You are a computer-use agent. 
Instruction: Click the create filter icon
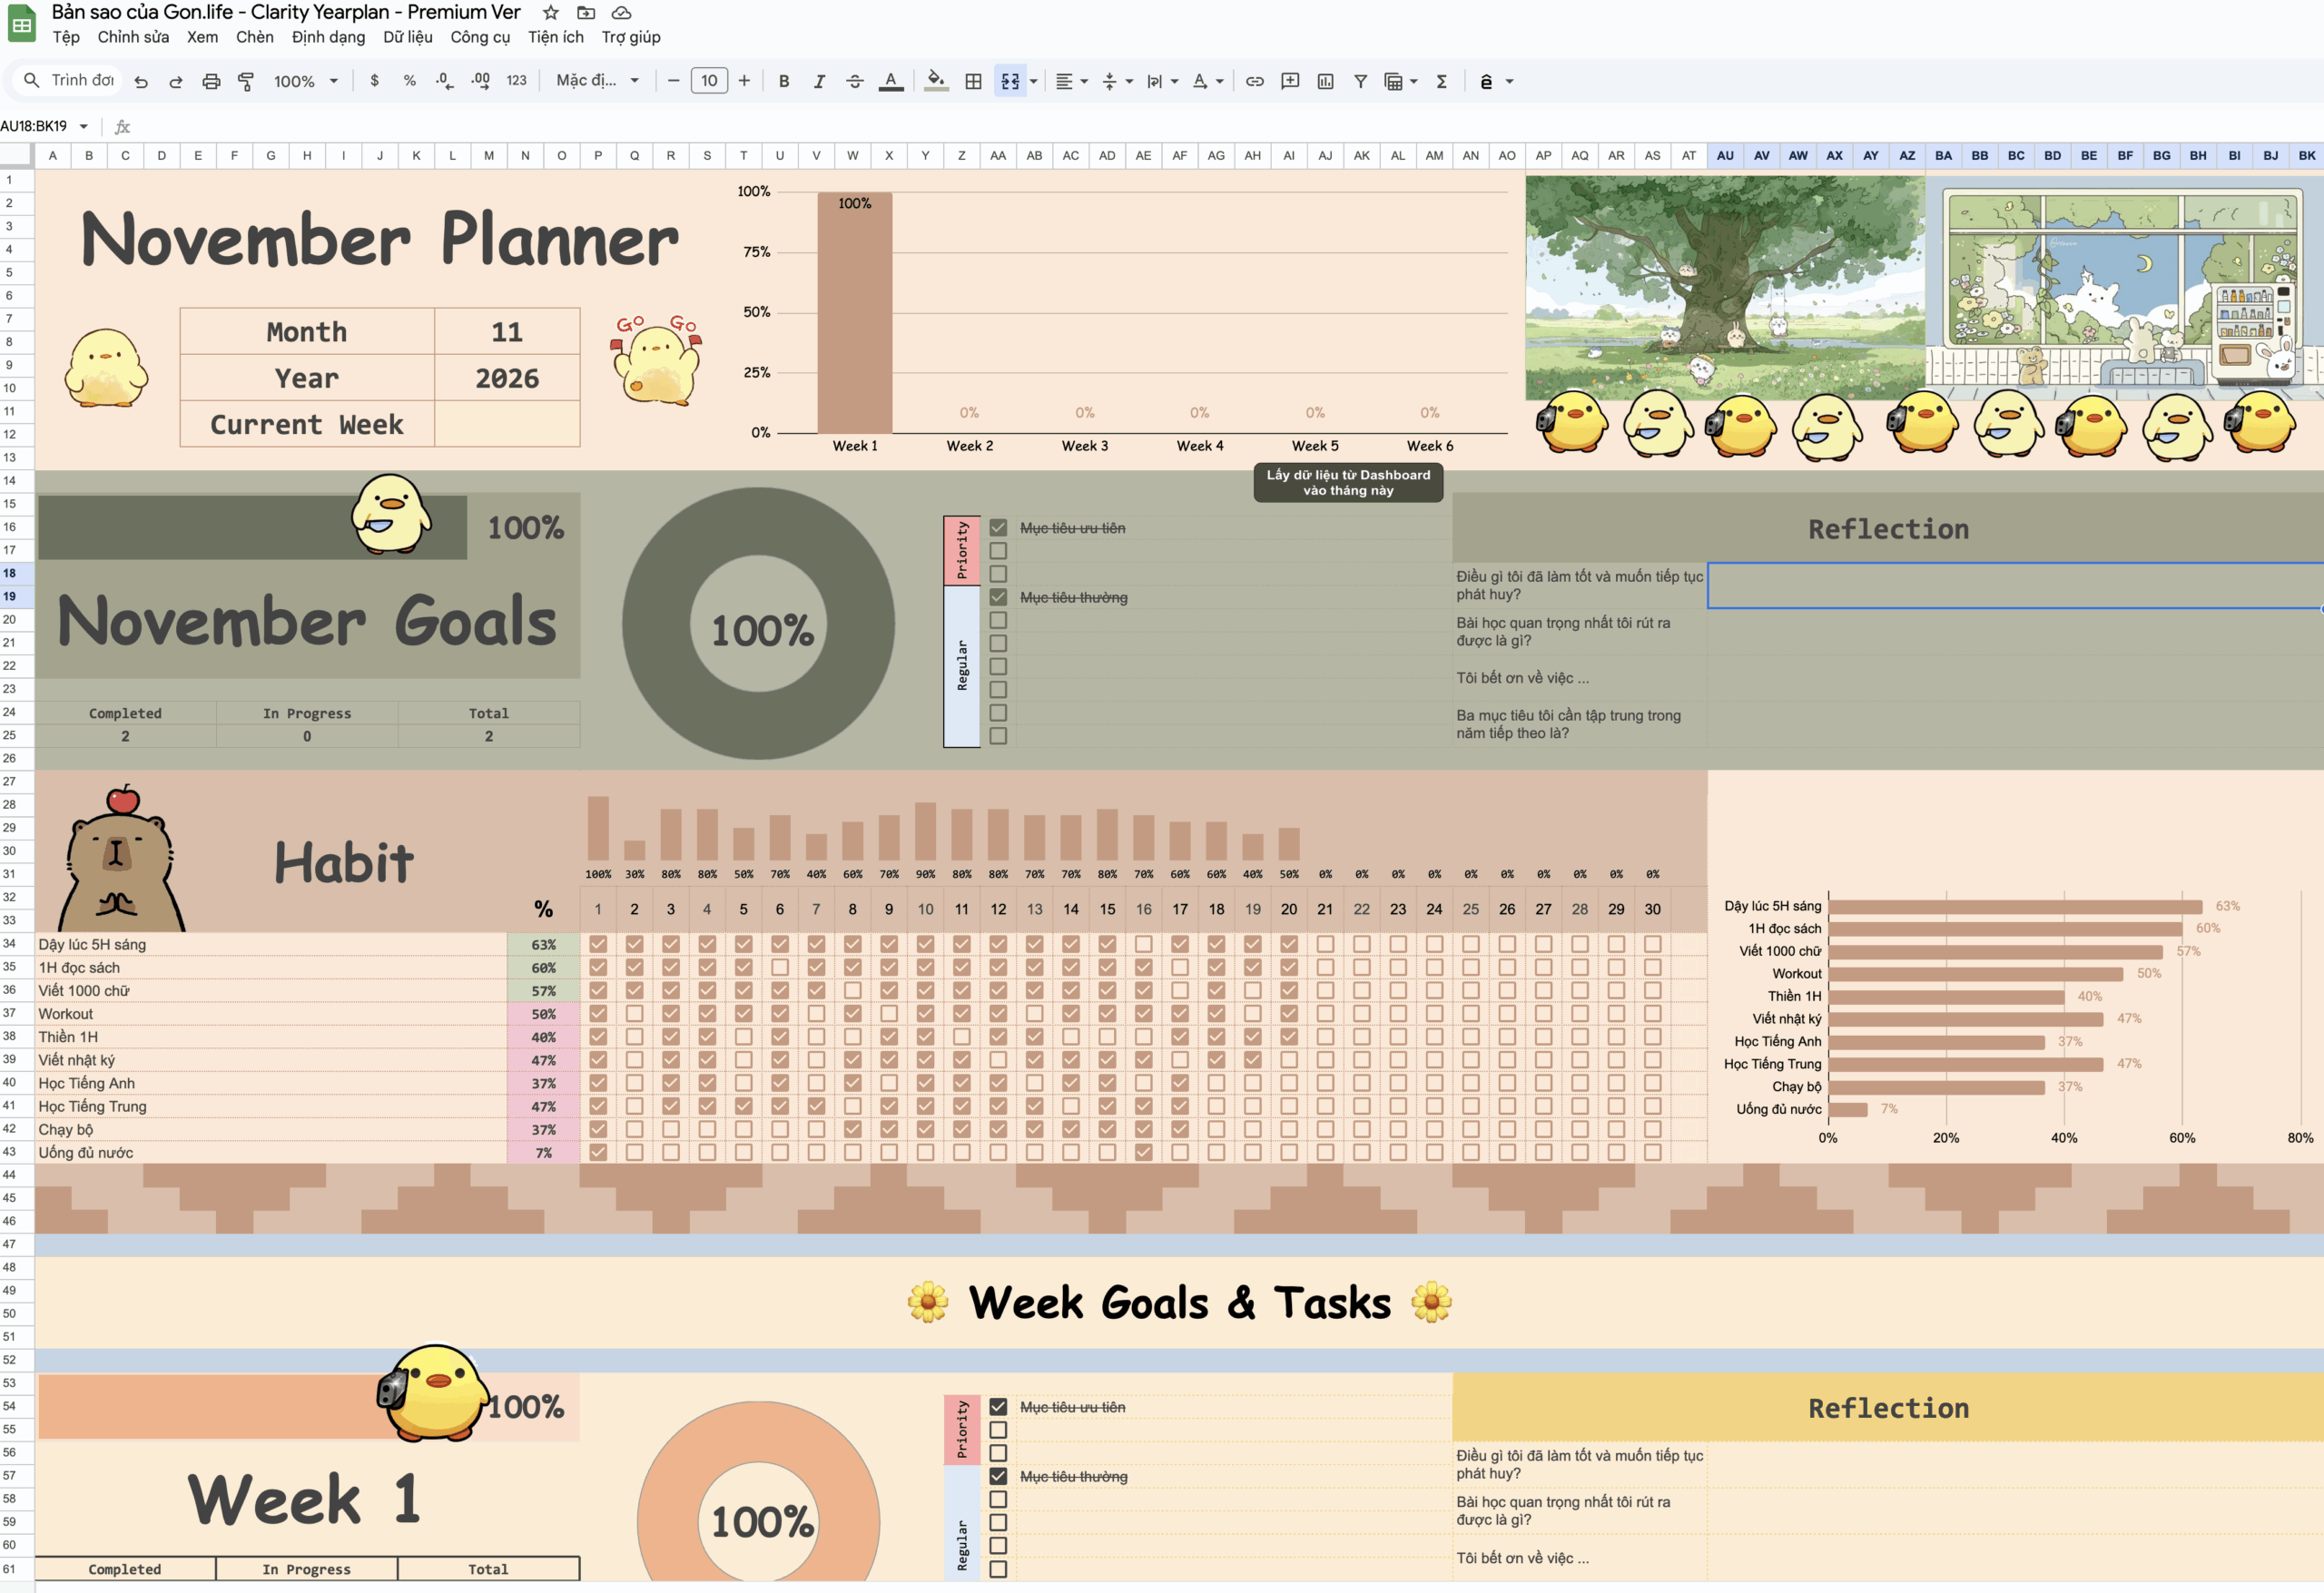(1360, 81)
